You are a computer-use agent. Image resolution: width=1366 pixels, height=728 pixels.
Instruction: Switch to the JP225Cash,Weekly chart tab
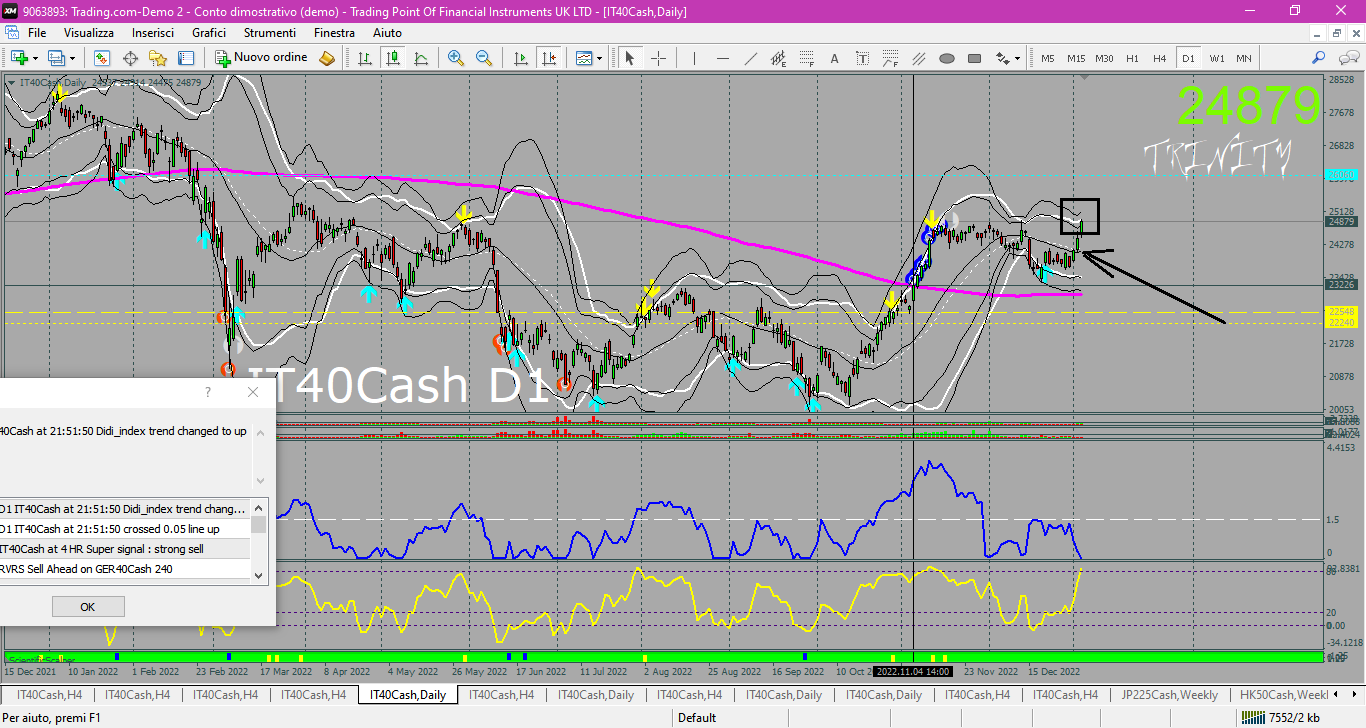click(x=1170, y=694)
